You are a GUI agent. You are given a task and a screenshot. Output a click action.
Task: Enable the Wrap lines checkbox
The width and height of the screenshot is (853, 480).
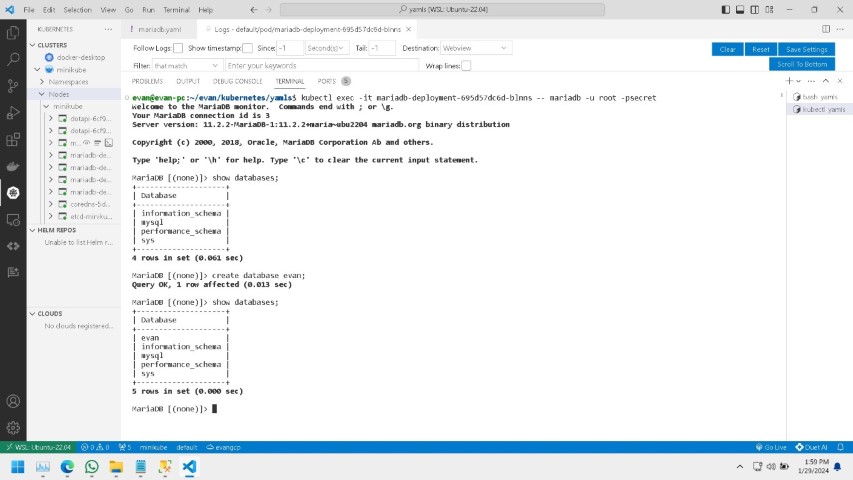466,66
